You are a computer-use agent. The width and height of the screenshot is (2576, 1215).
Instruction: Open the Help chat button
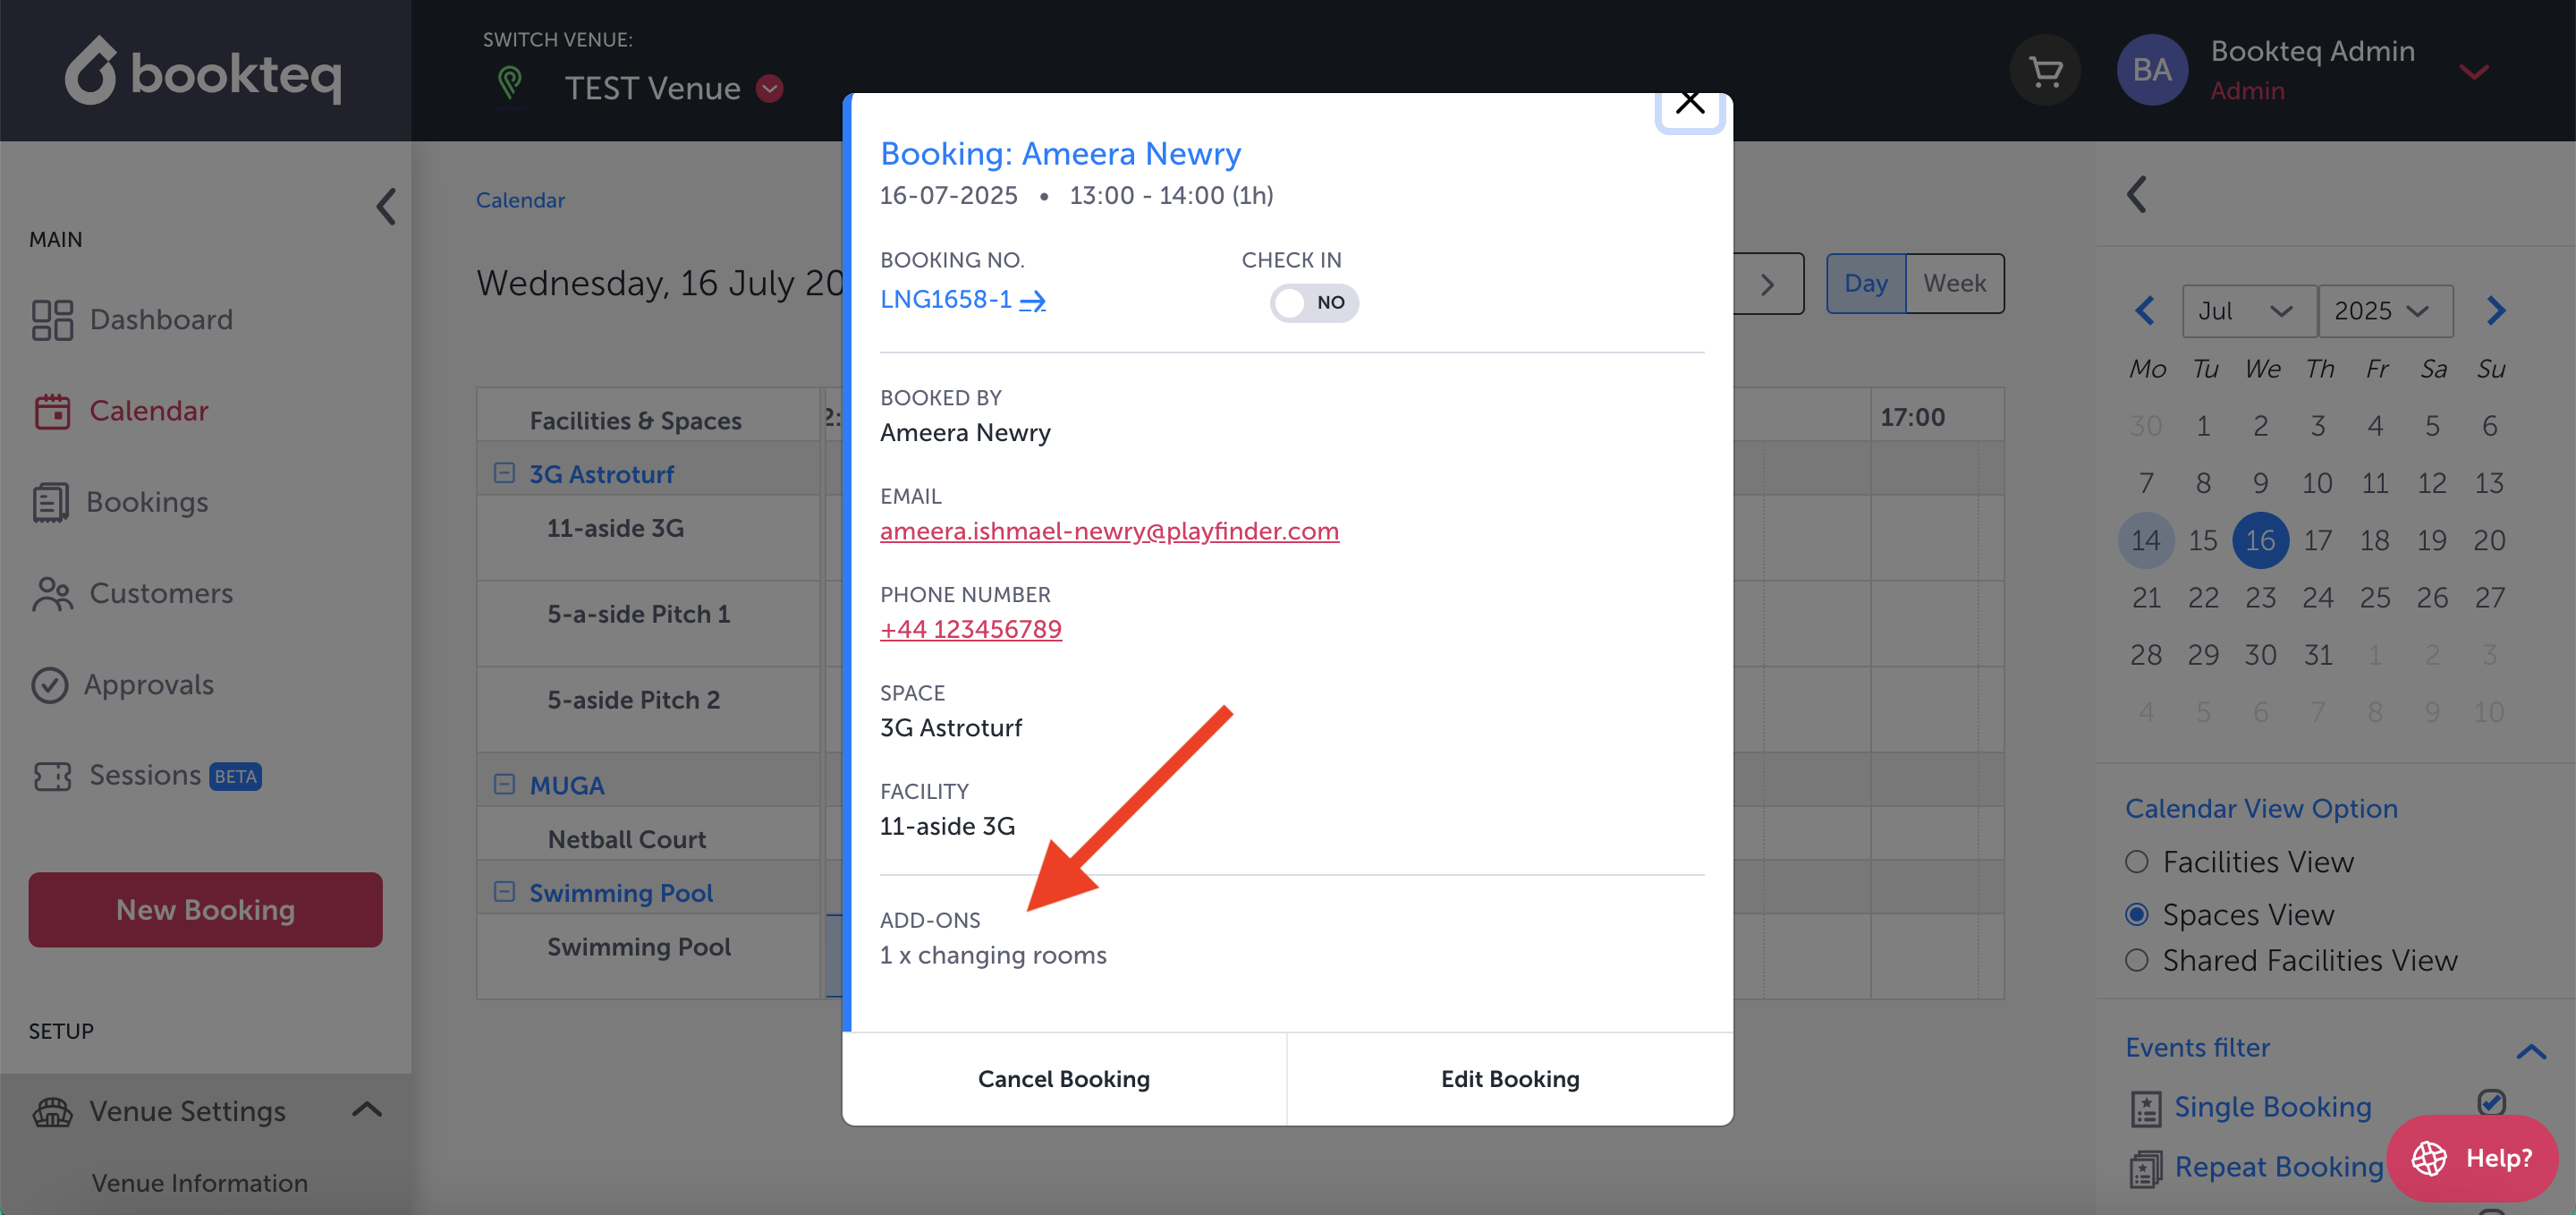[x=2472, y=1158]
